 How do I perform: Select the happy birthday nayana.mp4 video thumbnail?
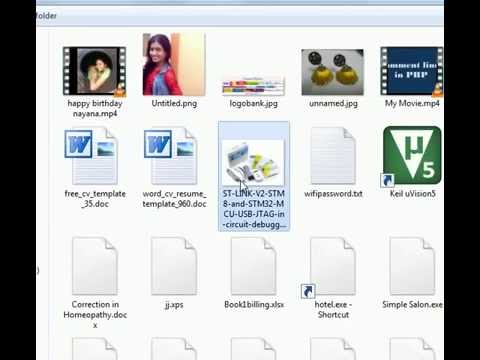pyautogui.click(x=94, y=71)
